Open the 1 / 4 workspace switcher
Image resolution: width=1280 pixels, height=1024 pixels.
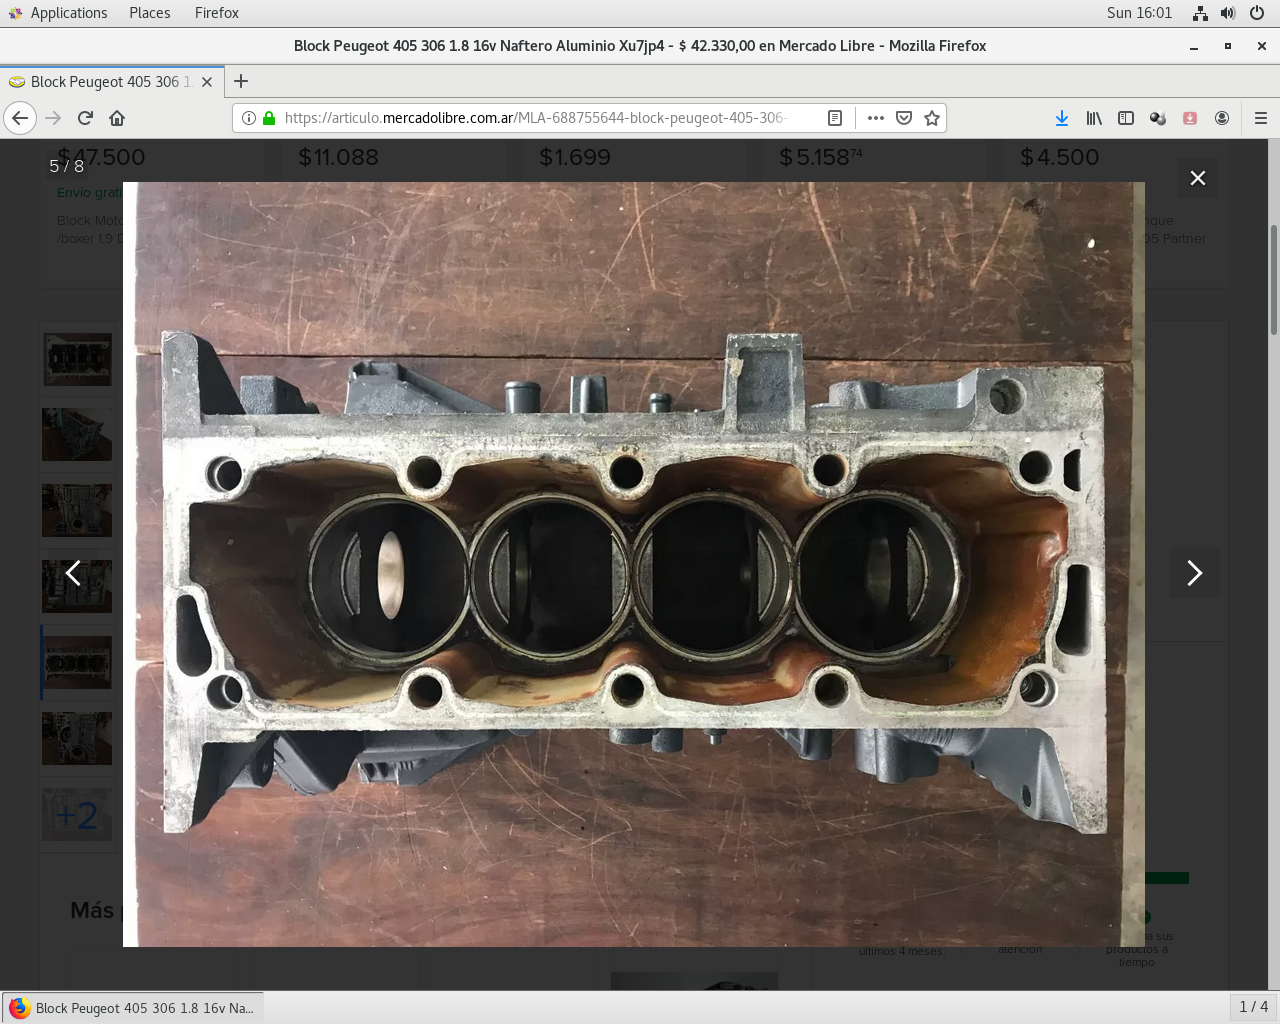[1253, 1007]
